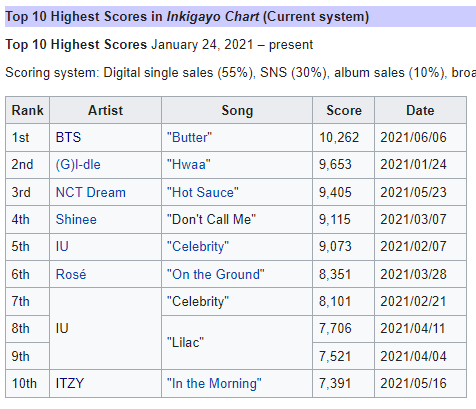The image size is (476, 409).
Task: Click the Song column header
Action: [x=237, y=110]
